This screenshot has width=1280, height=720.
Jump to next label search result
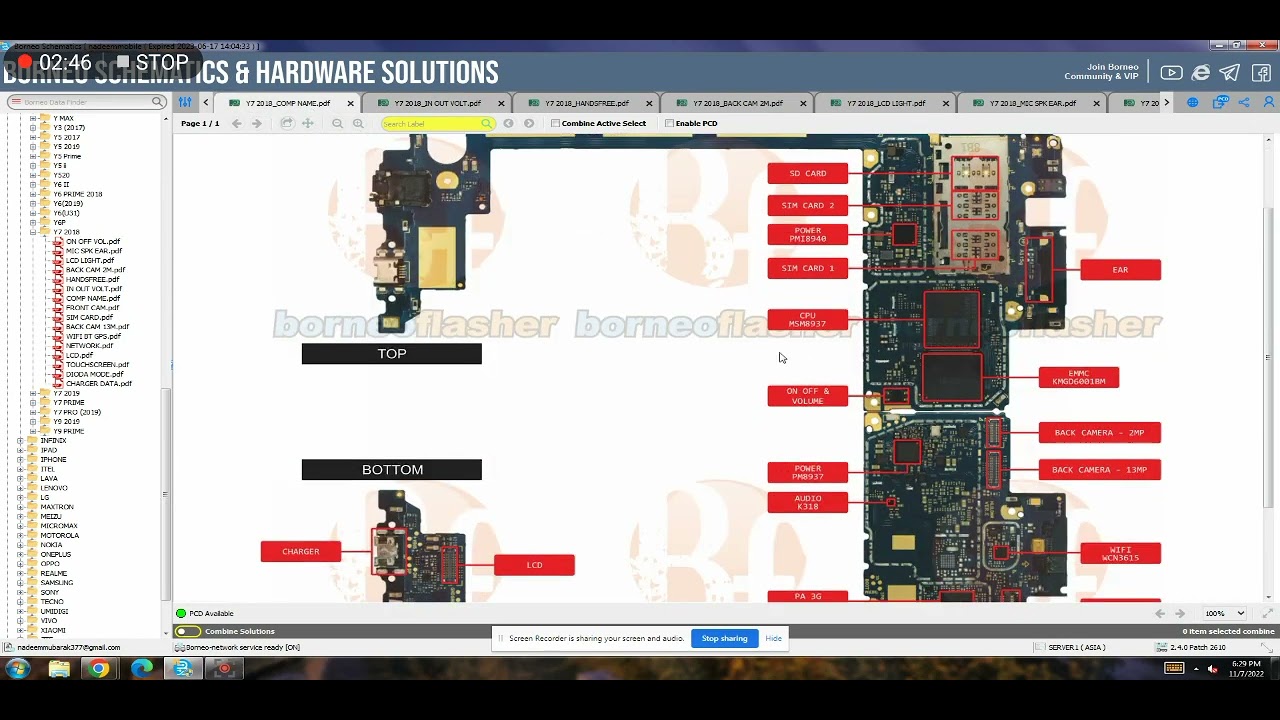[529, 123]
